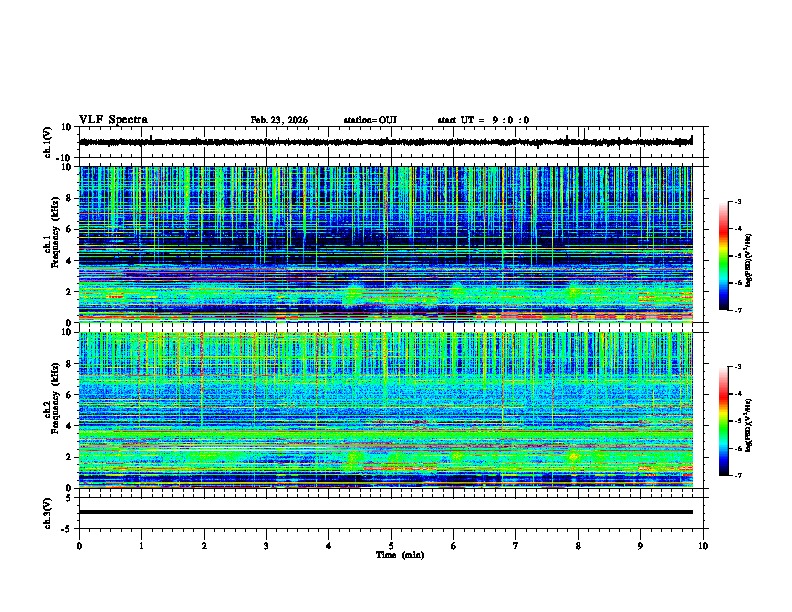Image resolution: width=792 pixels, height=612 pixels.
Task: Click the ch.2 colorbar "log(PSD)" units label
Action: tap(749, 425)
